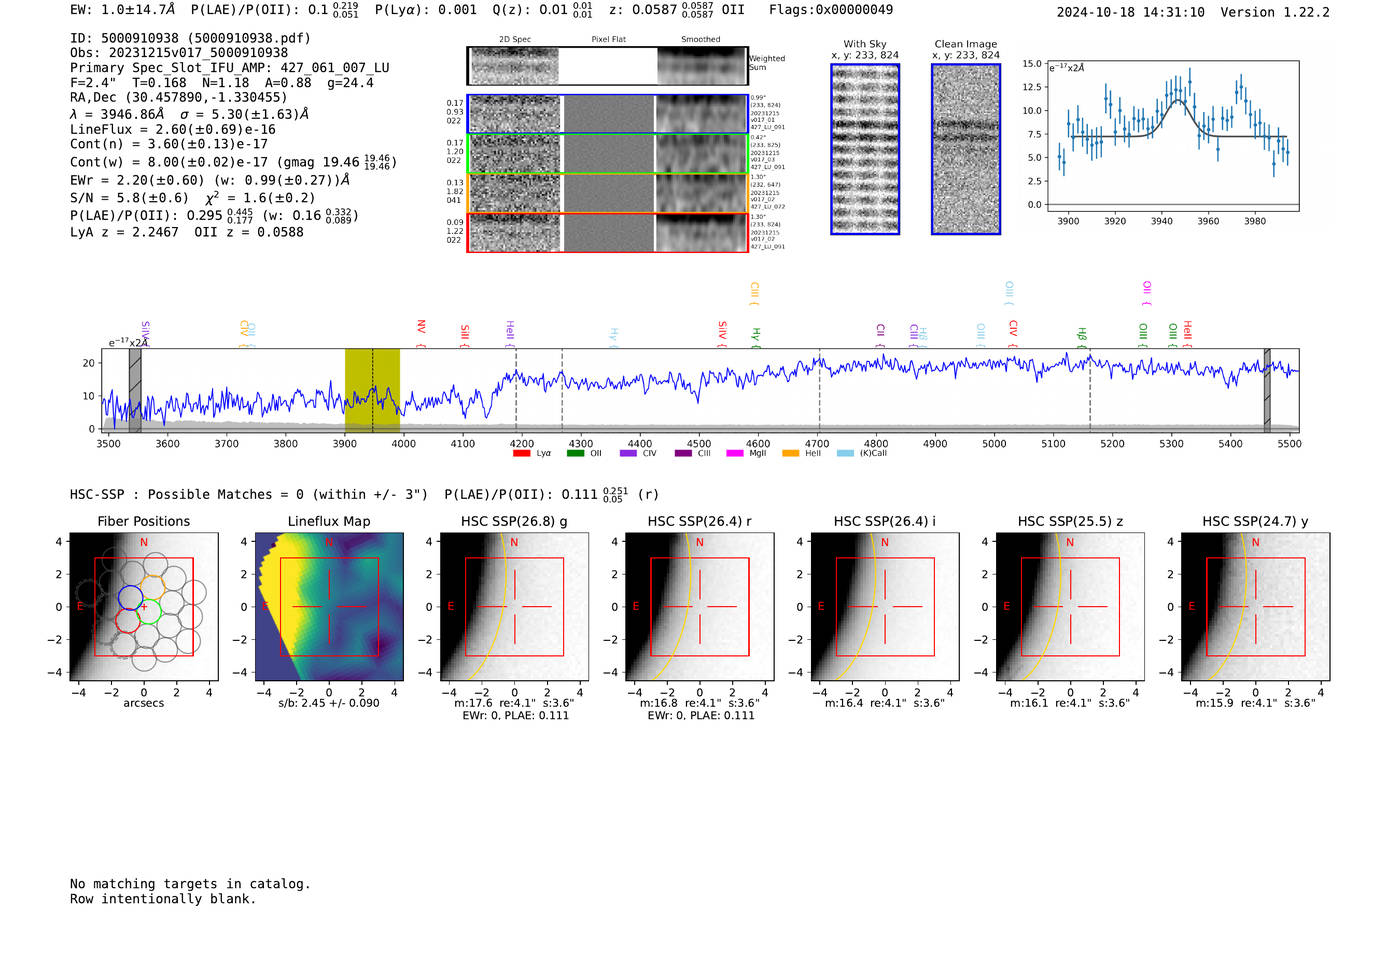Click the Lyα red legend swatch
The height and width of the screenshot is (953, 1400).
(x=521, y=453)
